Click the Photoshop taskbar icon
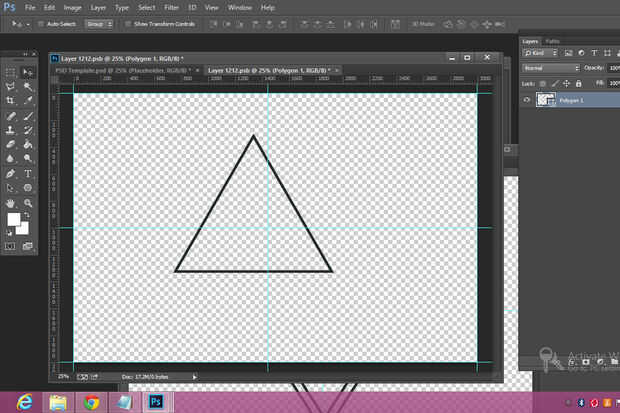 [x=156, y=402]
